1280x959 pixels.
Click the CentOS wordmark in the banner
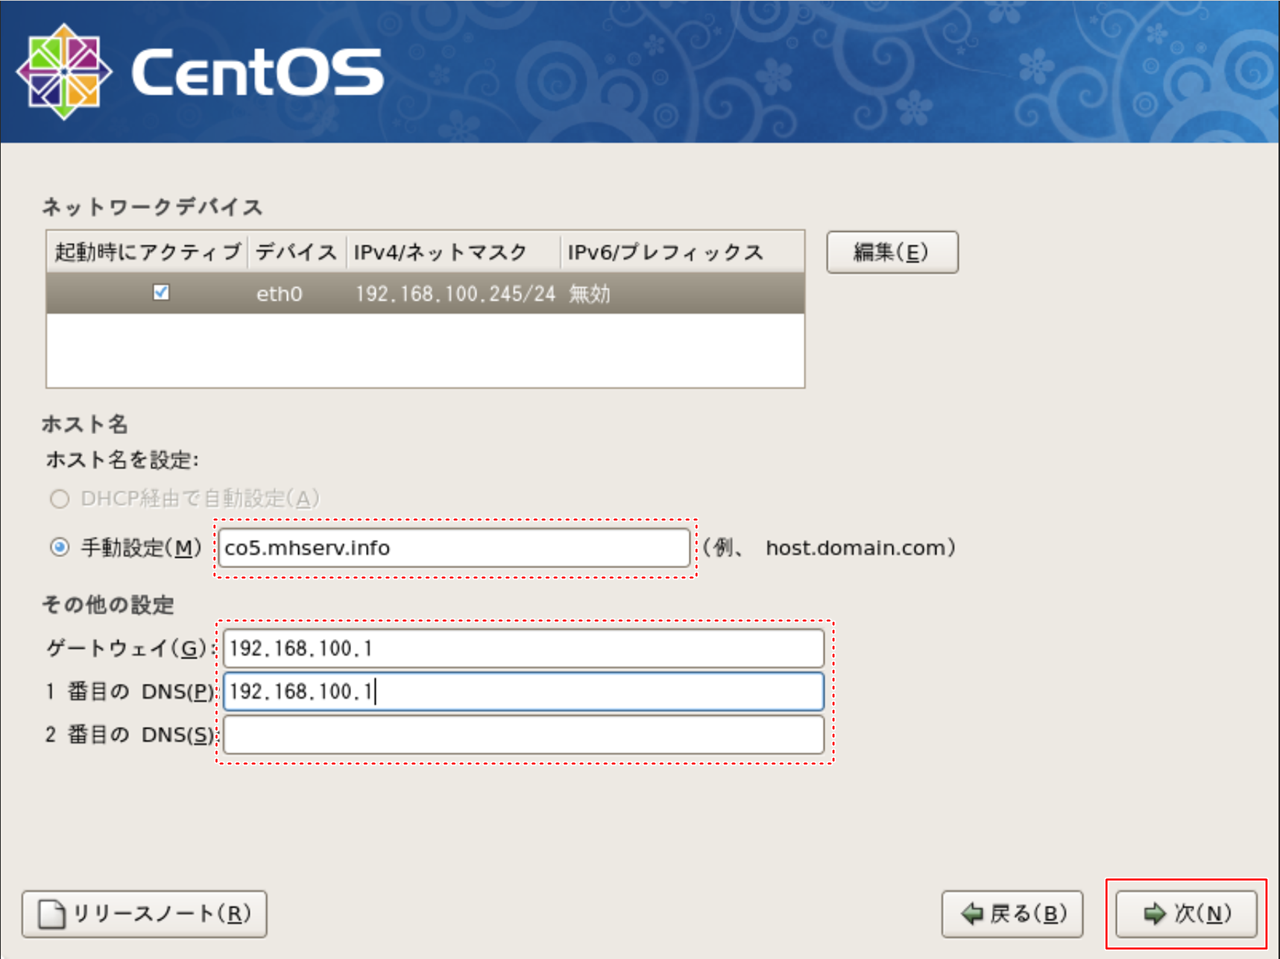click(x=257, y=73)
